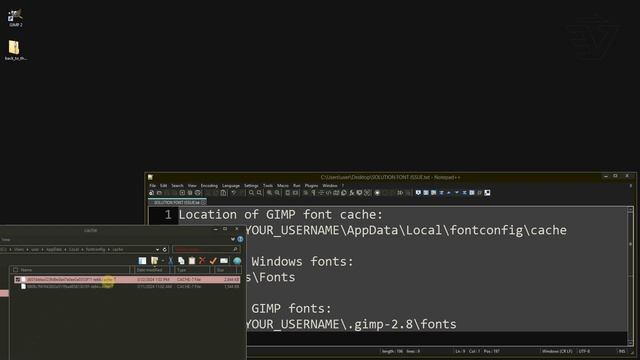Image resolution: width=640 pixels, height=360 pixels.
Task: Click the Zoom In icon in Notepad++ toolbar
Action: tap(269, 193)
